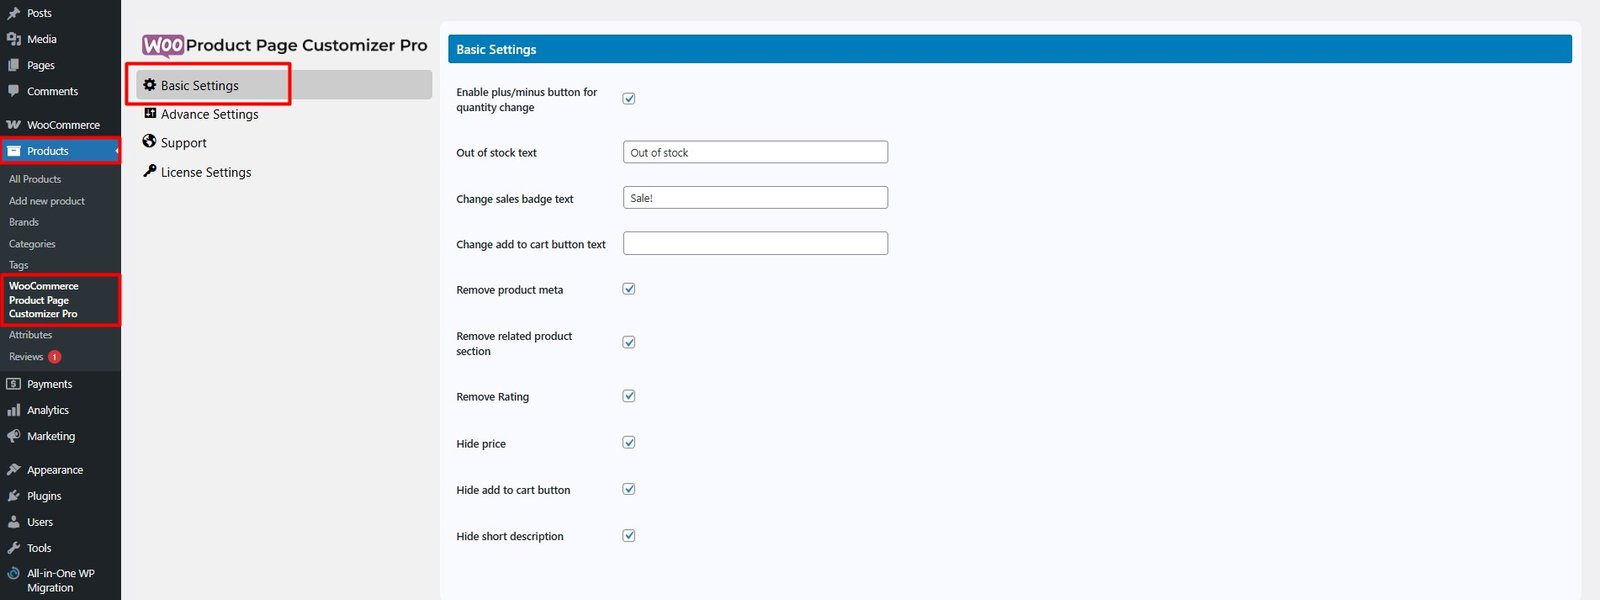Screen dimensions: 1600x600
Task: Open WooCommerce Product Page Customizer Pro submenu
Action: click(44, 300)
